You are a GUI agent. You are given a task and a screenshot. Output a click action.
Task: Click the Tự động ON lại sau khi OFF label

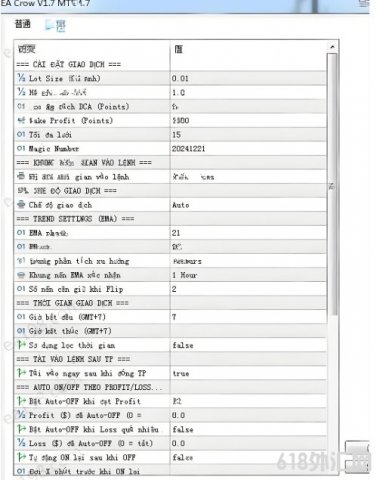point(82,457)
